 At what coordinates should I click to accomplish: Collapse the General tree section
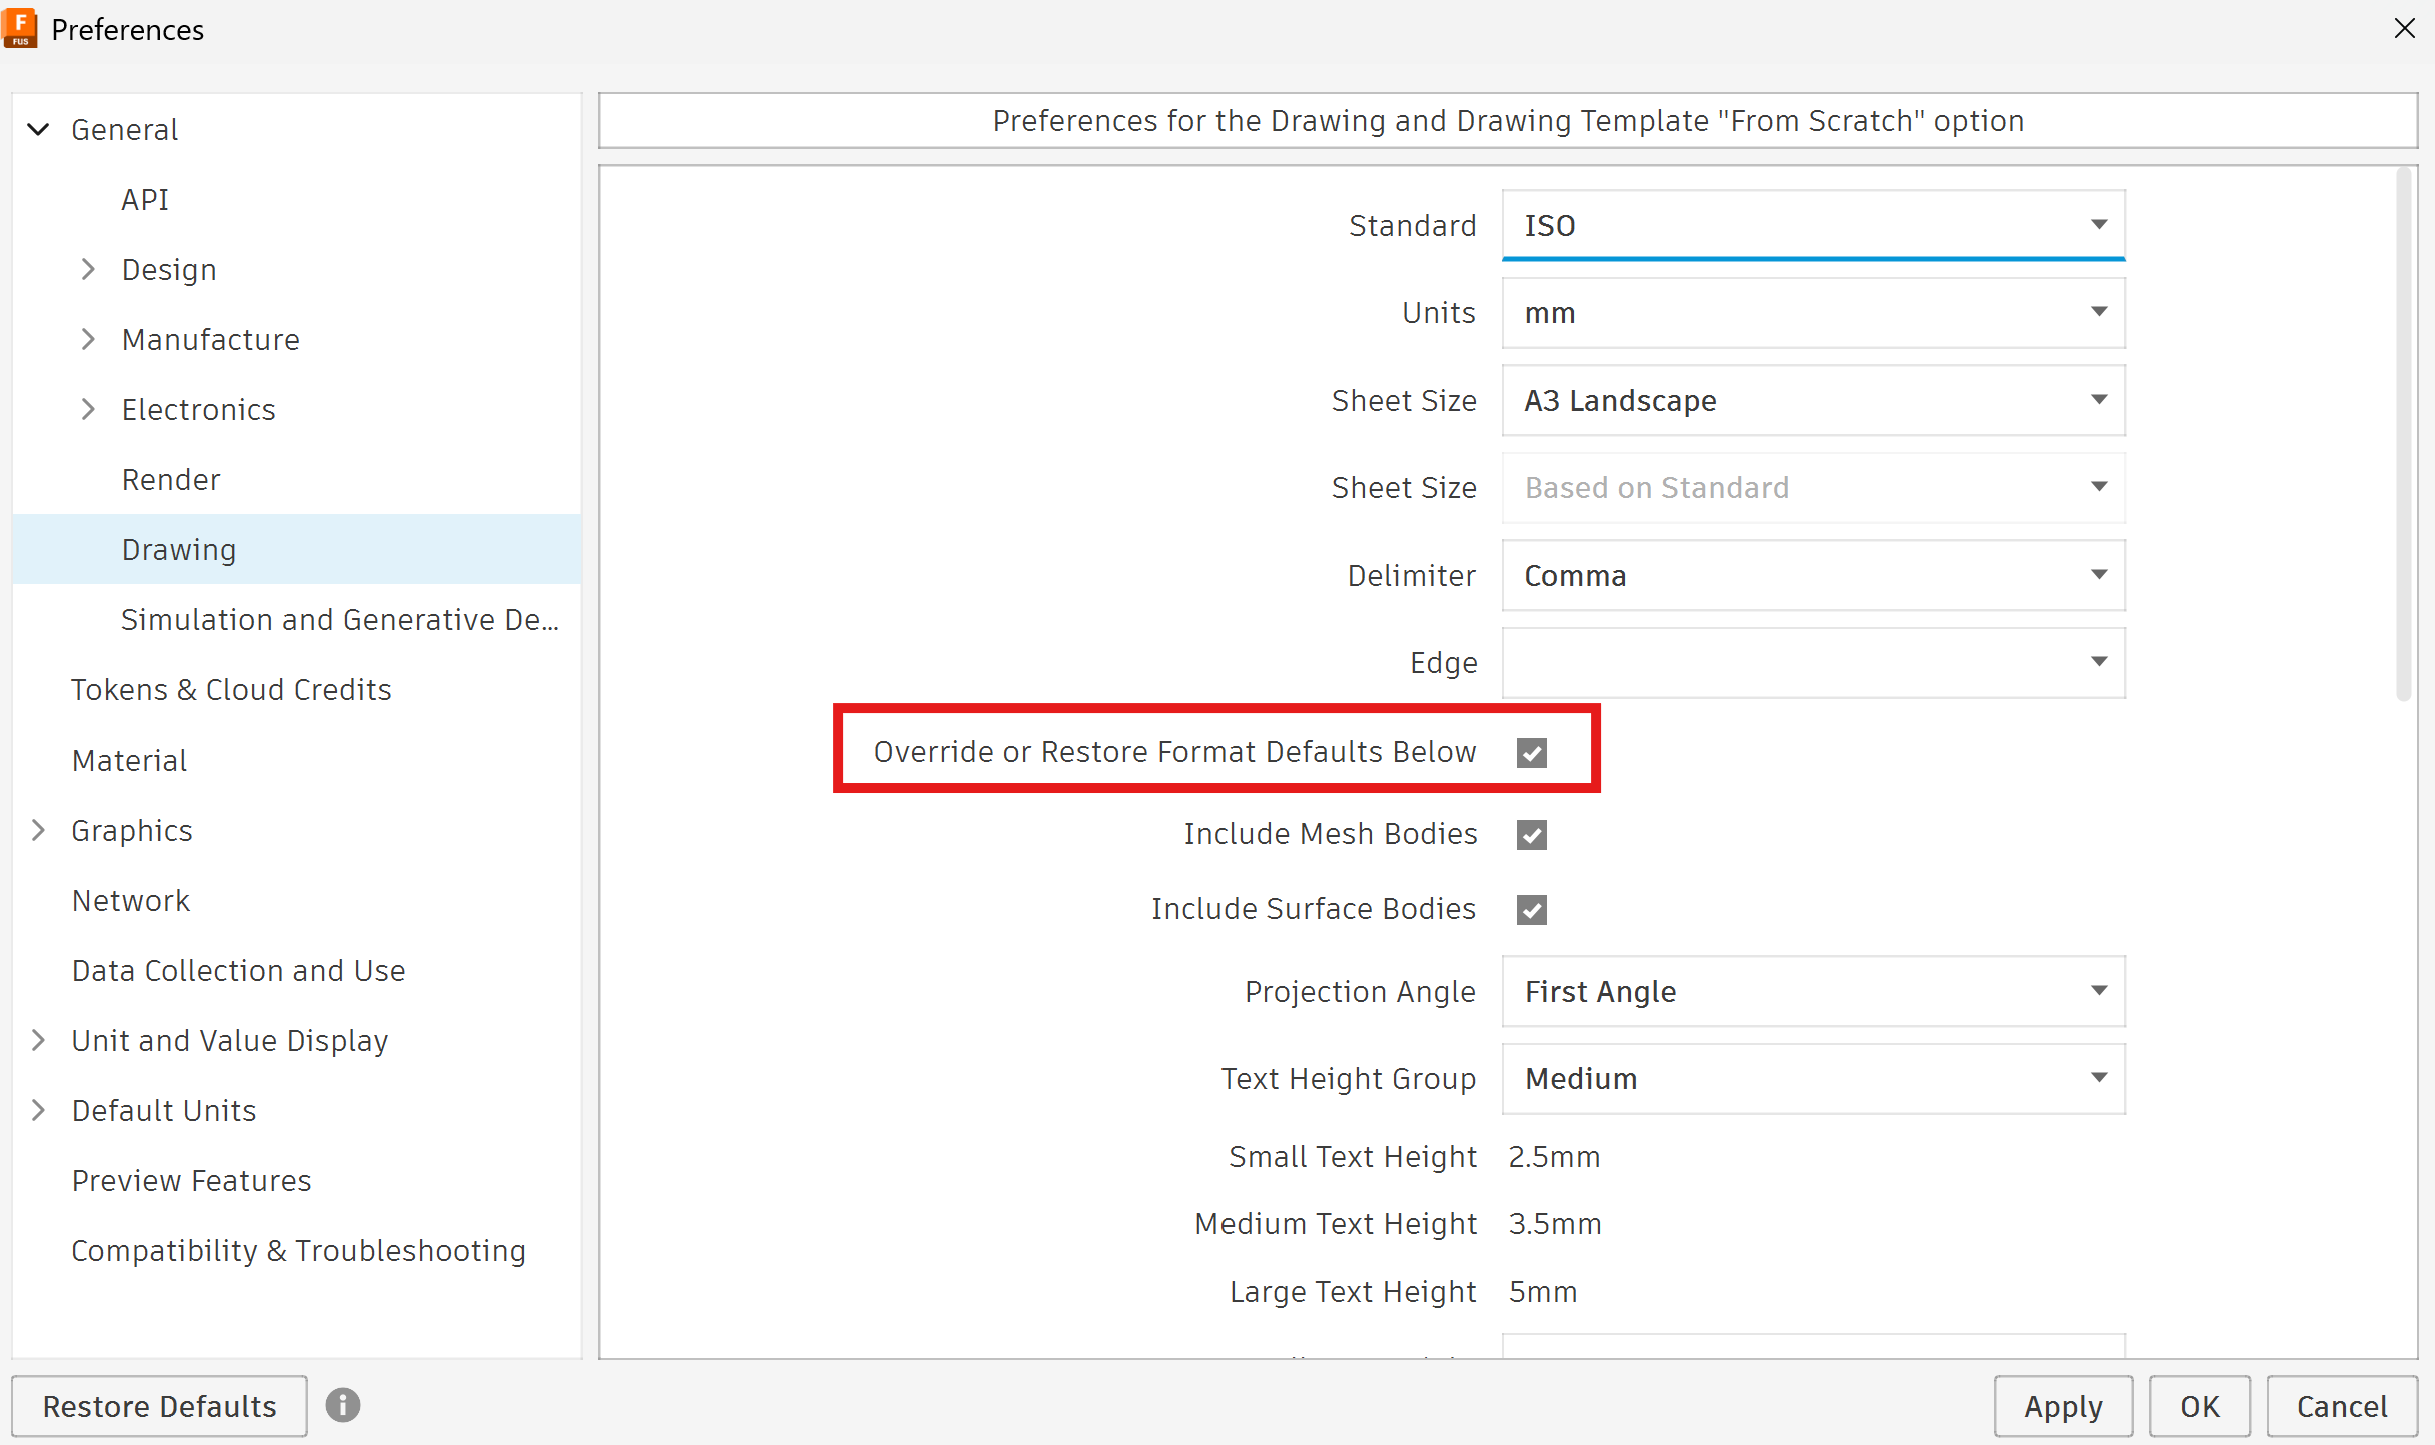tap(38, 129)
